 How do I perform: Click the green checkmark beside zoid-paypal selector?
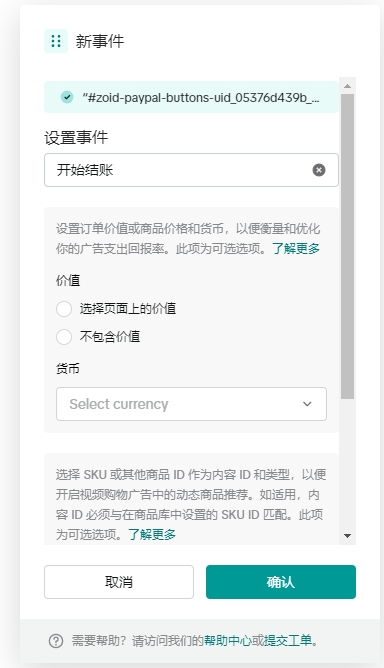(x=67, y=97)
